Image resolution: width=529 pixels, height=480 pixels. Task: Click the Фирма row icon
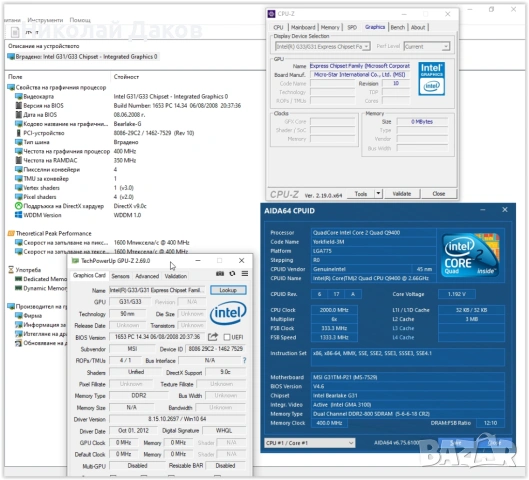click(19, 315)
